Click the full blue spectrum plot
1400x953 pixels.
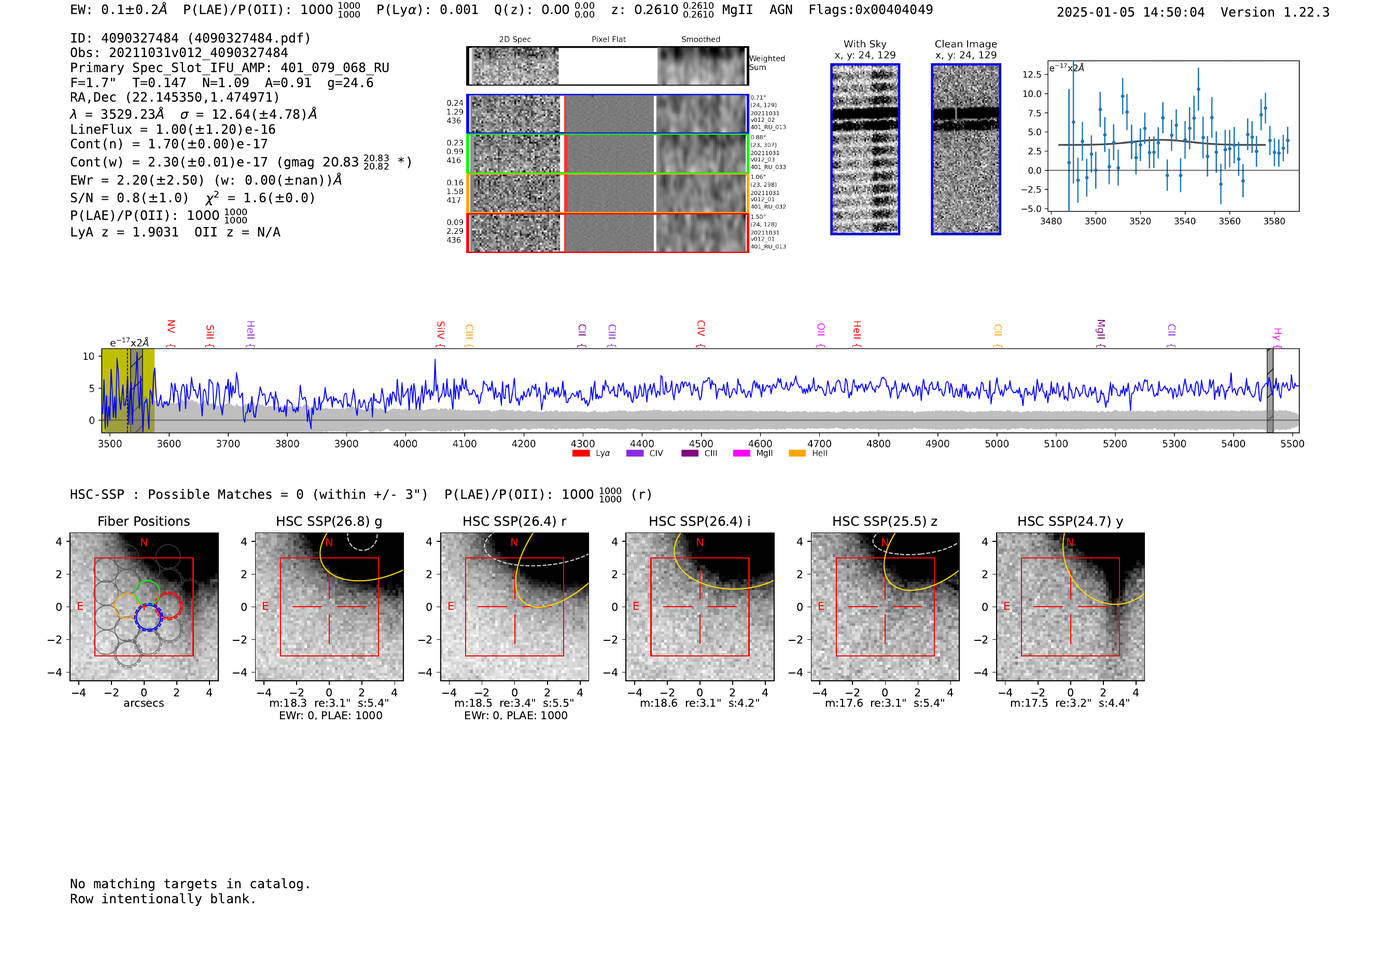700,390
